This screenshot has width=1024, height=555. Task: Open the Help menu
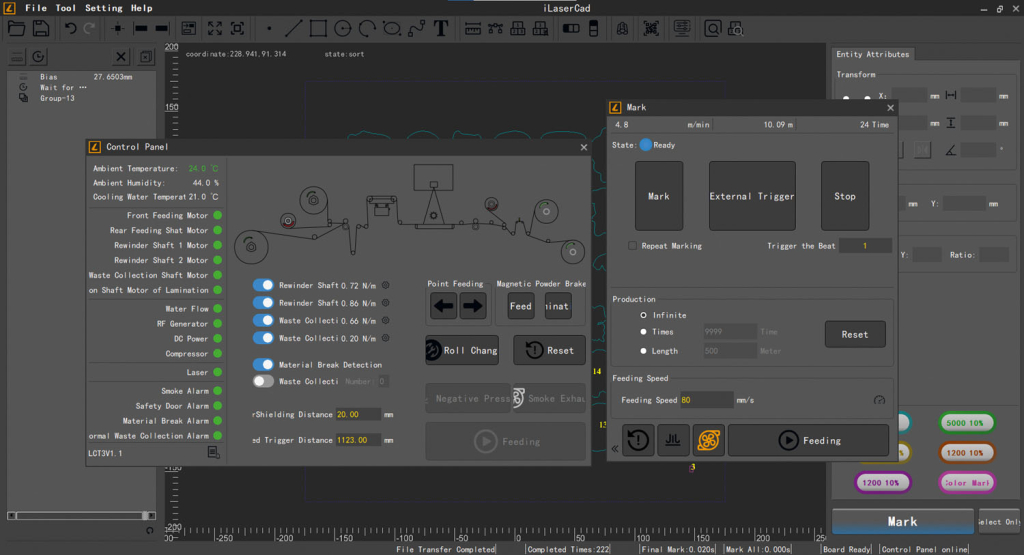coord(141,8)
